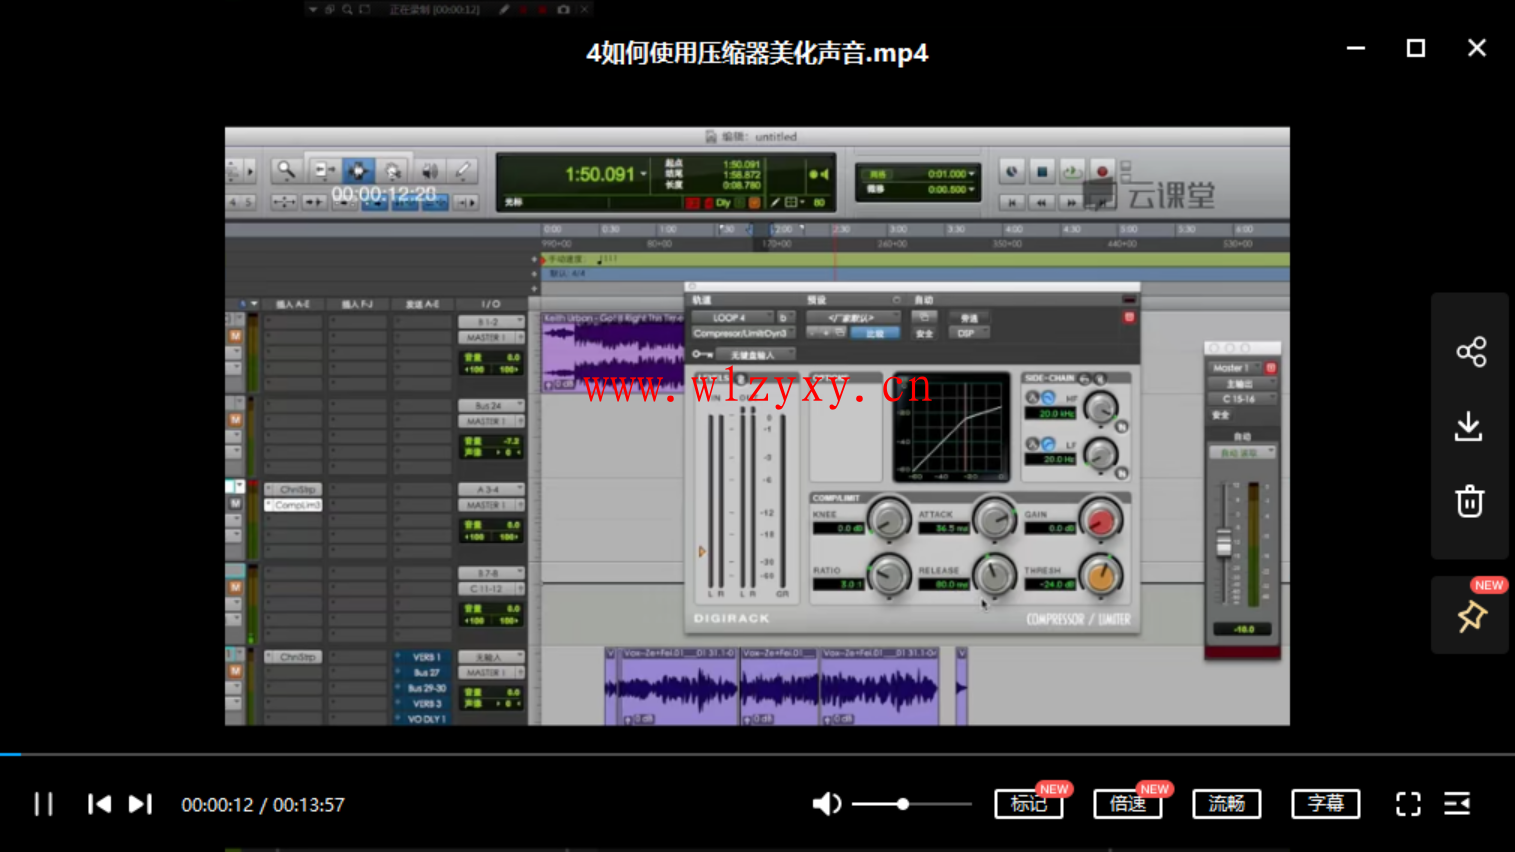Toggle the side-chain HF filter enable button

[1048, 398]
